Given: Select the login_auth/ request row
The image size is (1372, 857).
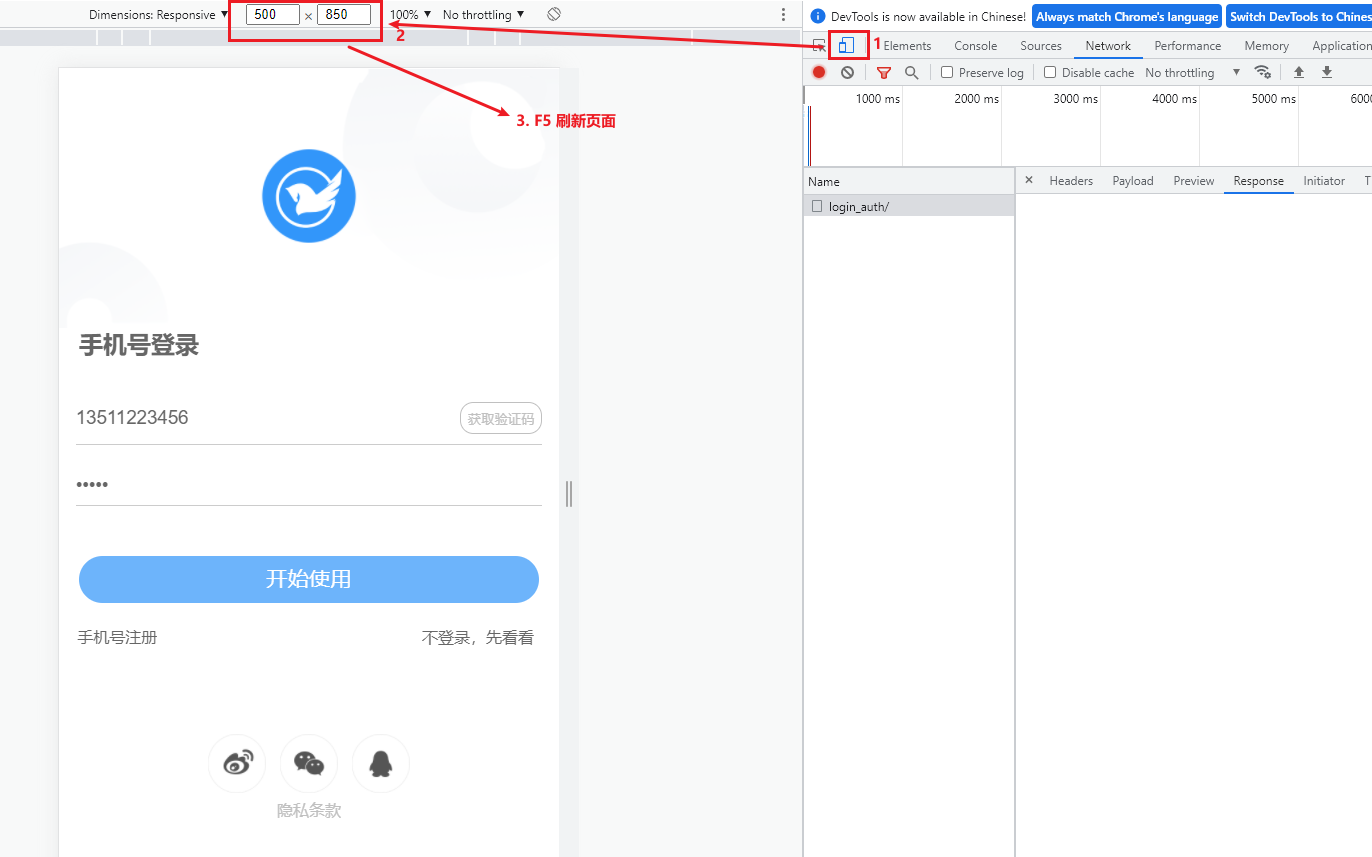Looking at the screenshot, I should click(909, 206).
